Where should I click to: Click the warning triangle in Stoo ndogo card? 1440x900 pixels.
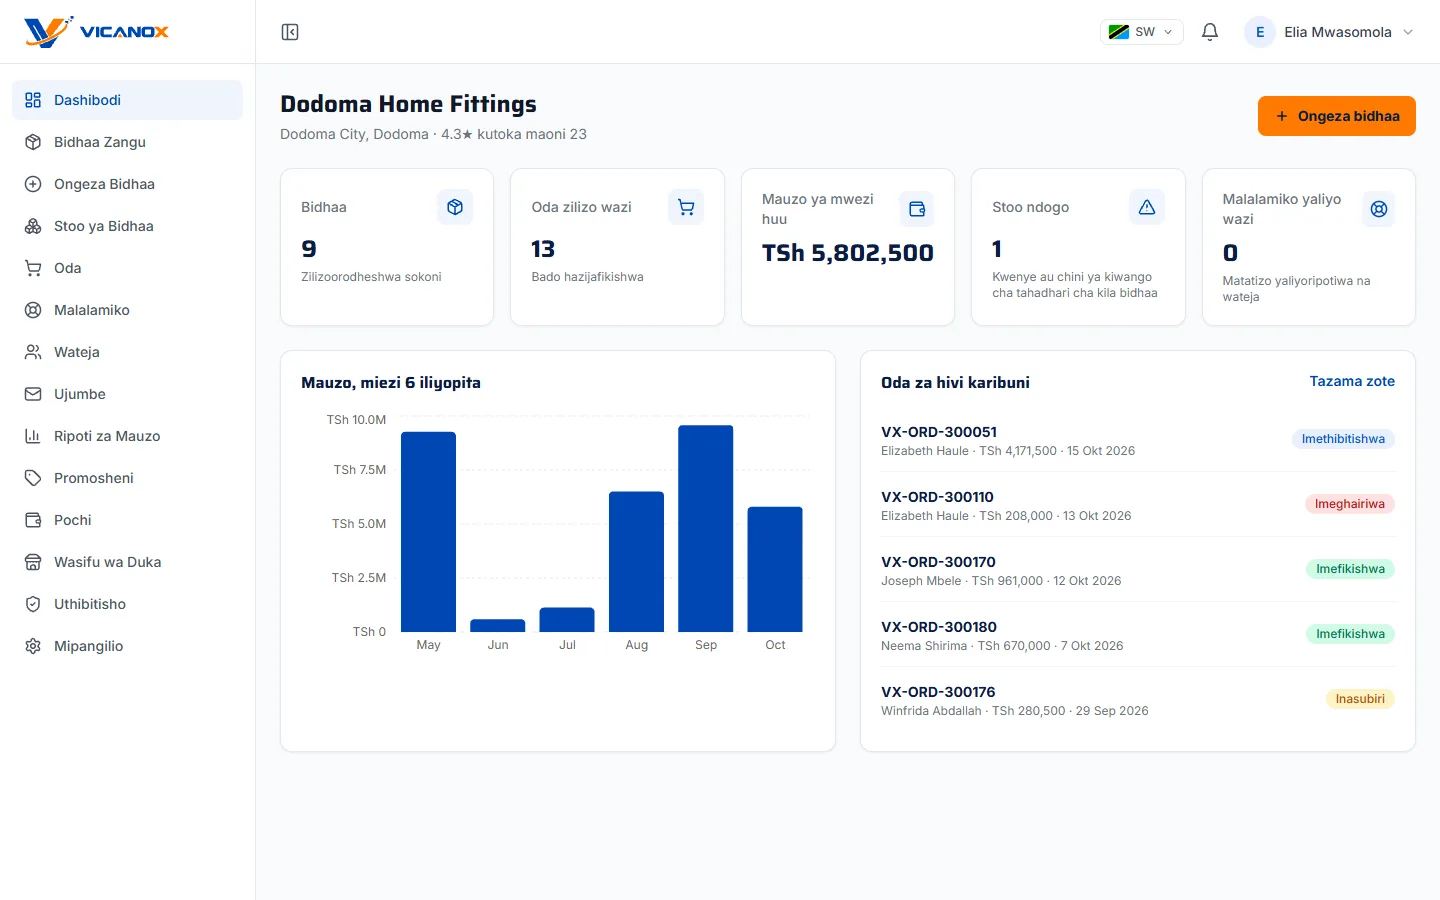click(x=1147, y=207)
